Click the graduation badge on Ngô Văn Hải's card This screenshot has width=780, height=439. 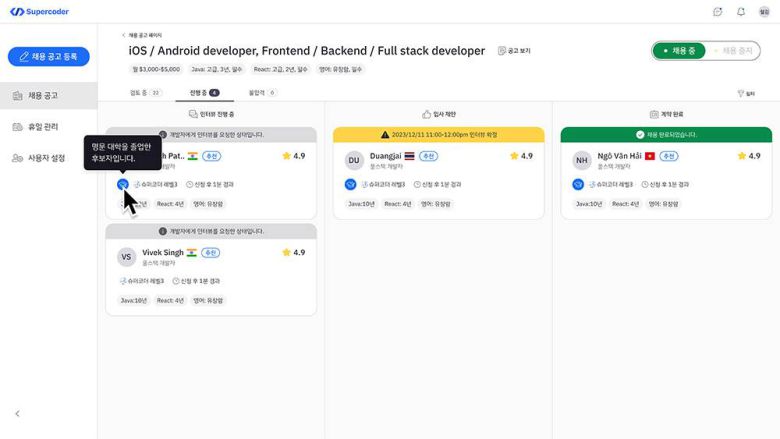click(x=578, y=184)
